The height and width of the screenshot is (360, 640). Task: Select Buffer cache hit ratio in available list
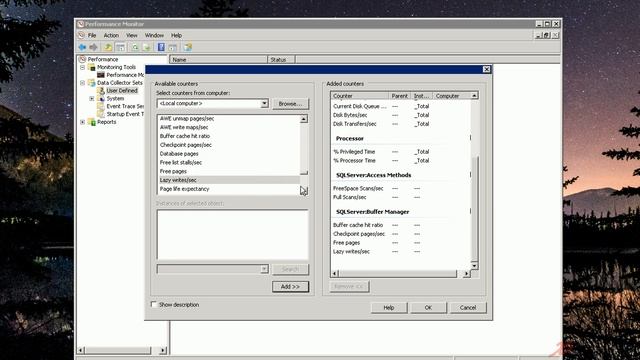click(229, 136)
